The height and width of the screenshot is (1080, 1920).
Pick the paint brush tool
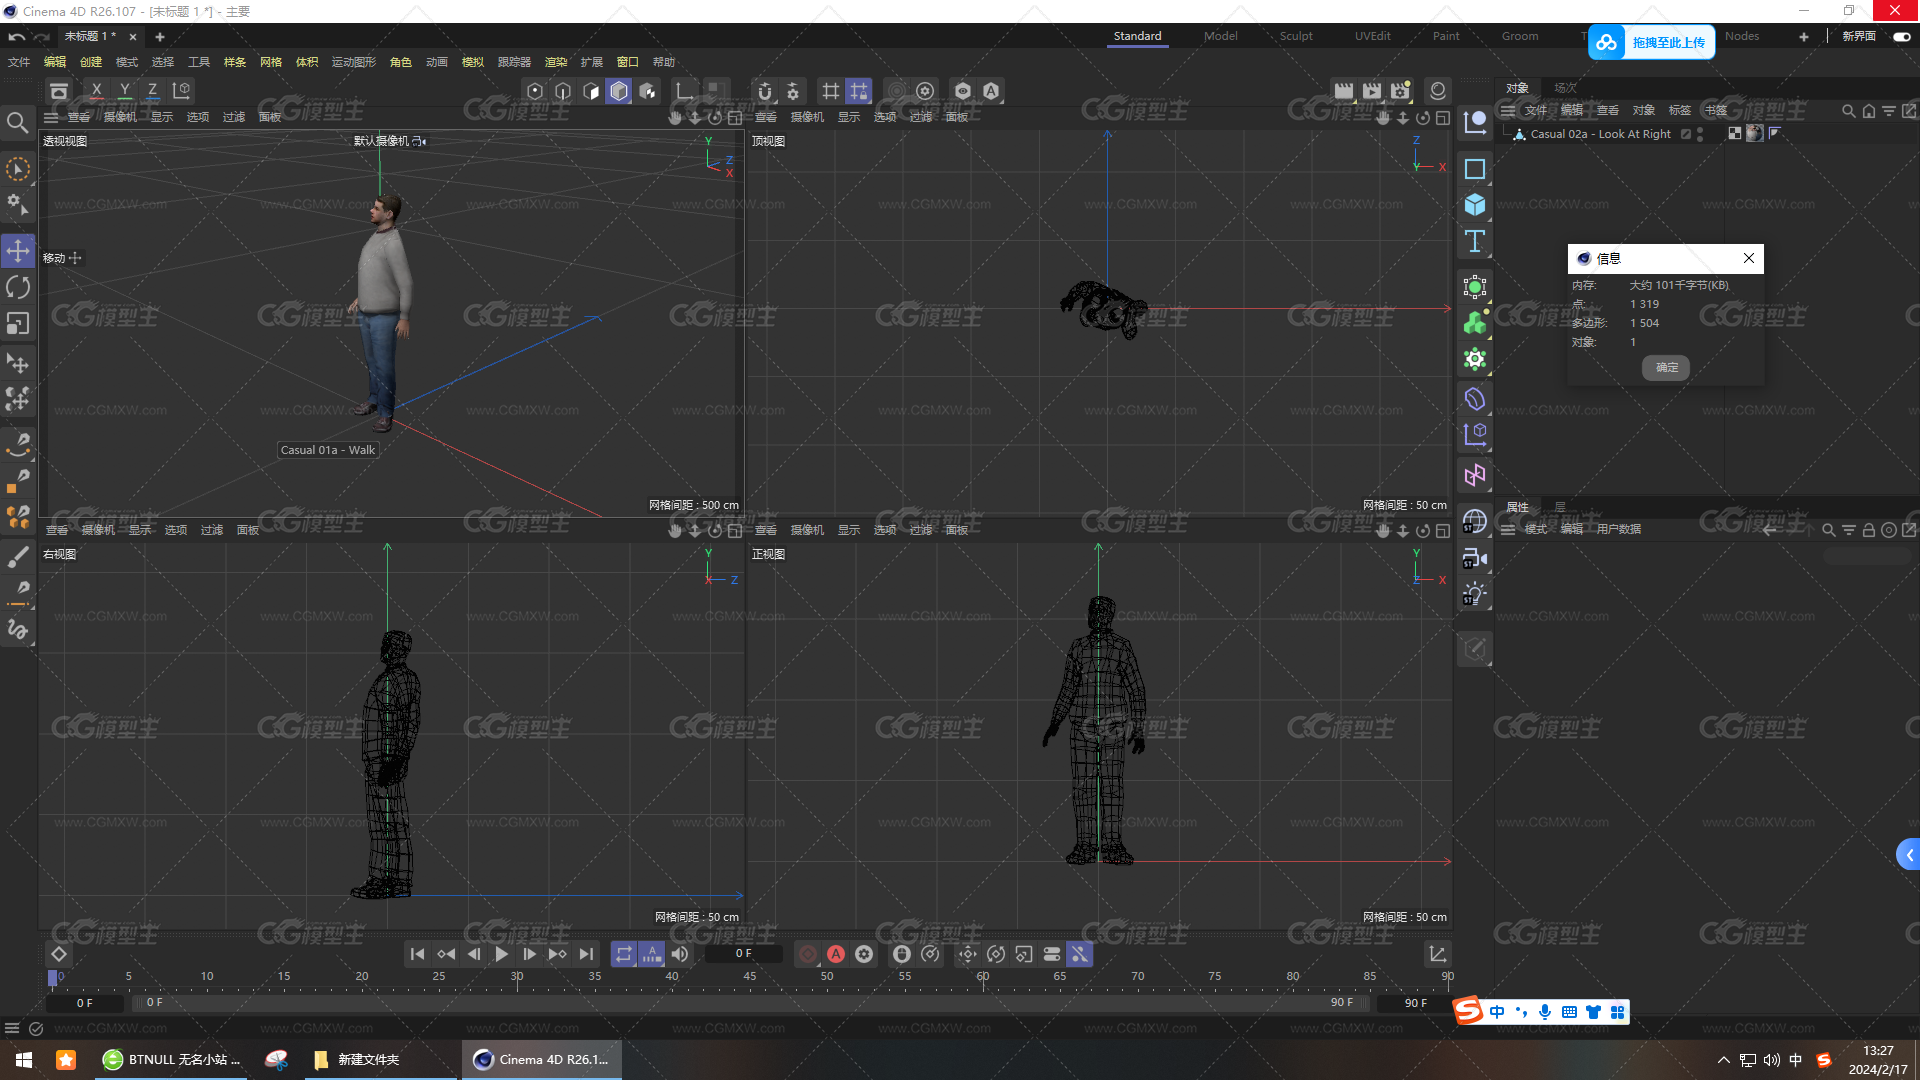point(18,557)
